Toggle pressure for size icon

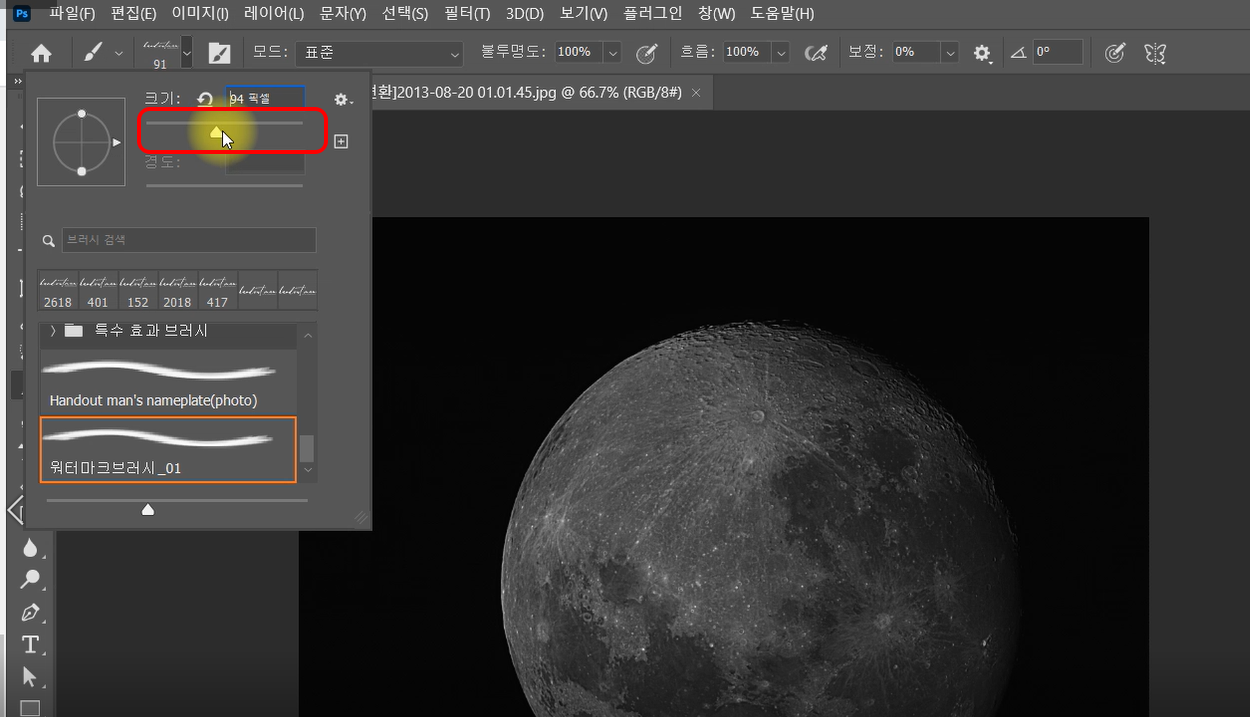pyautogui.click(x=1115, y=53)
